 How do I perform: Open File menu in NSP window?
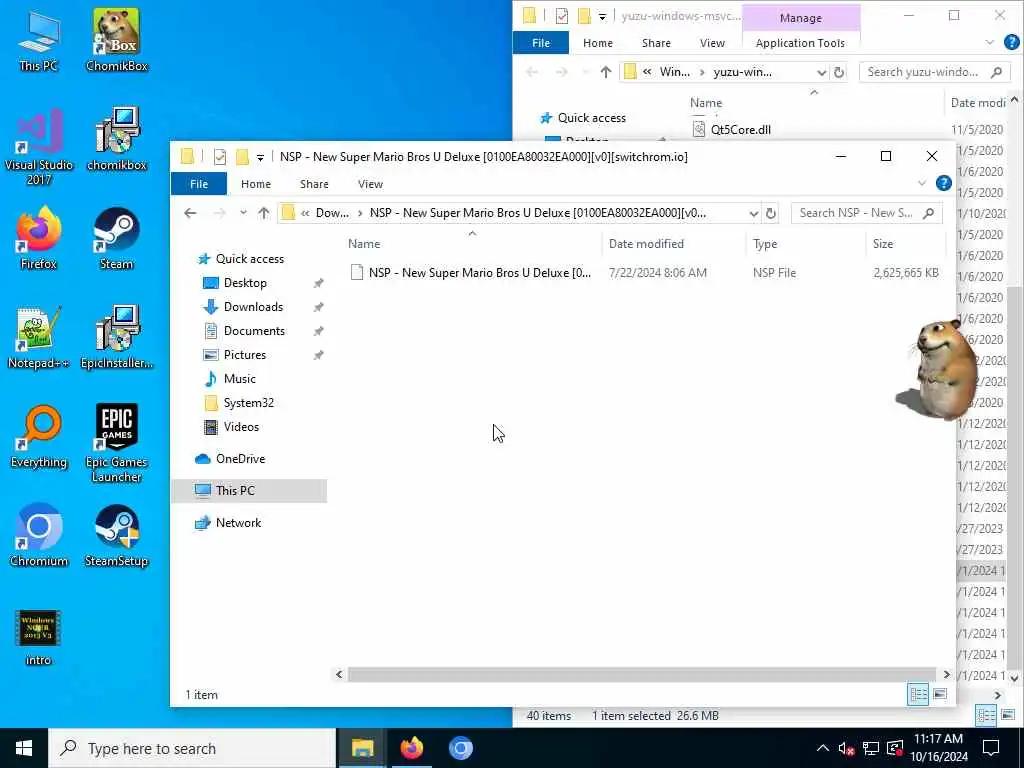[x=199, y=184]
